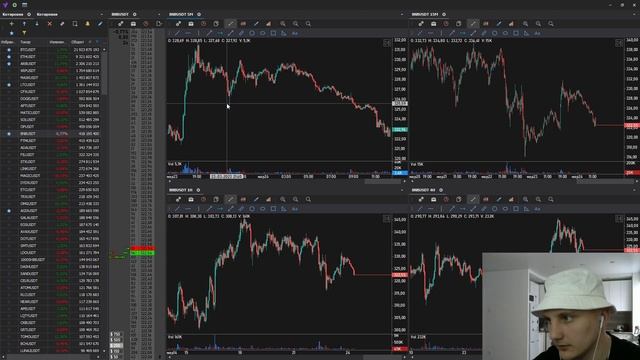The height and width of the screenshot is (360, 640).
Task: Open the indicators icon in the 5M chart toolbar
Action: [269, 24]
